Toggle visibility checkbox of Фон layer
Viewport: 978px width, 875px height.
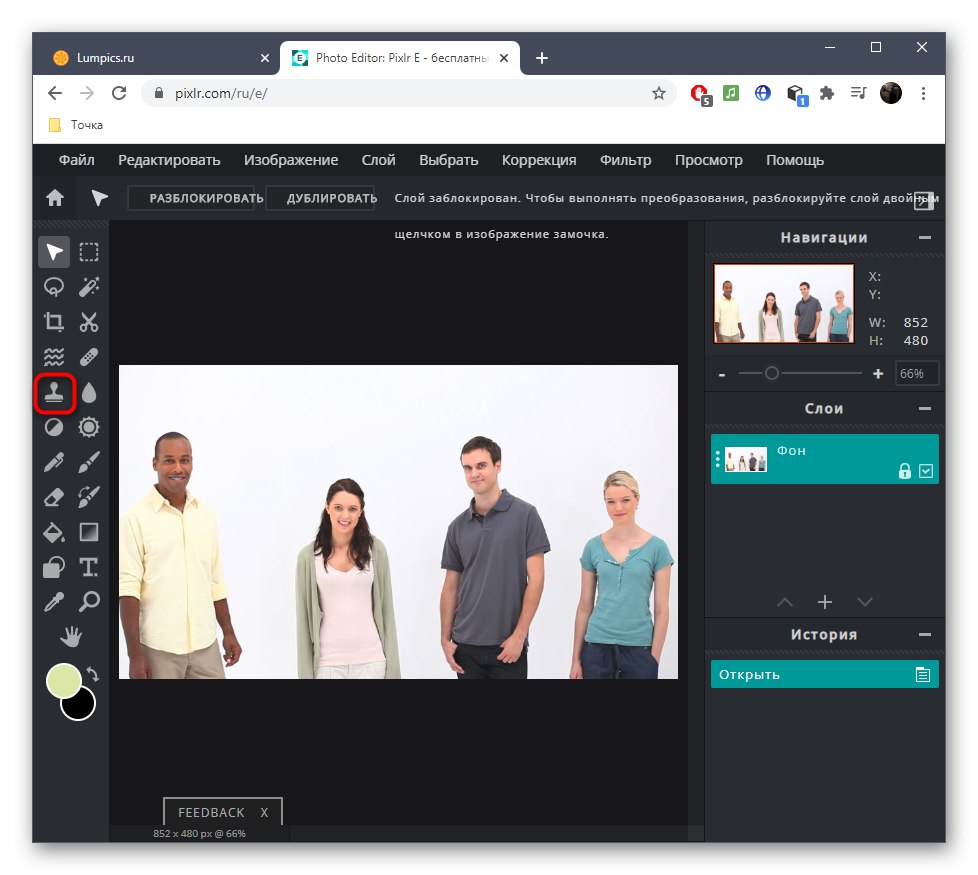926,471
